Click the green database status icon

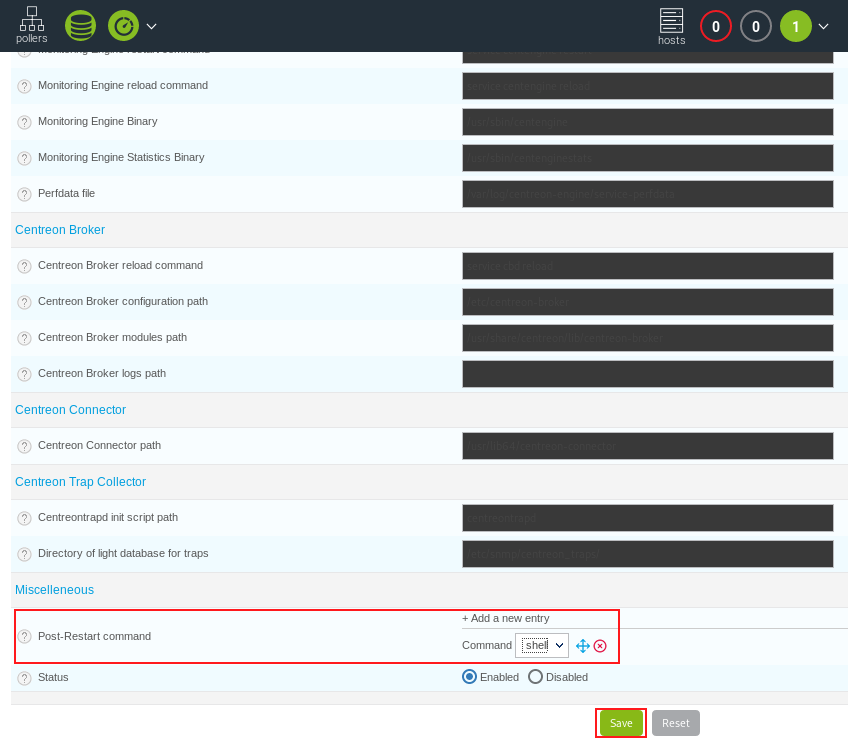pos(80,25)
